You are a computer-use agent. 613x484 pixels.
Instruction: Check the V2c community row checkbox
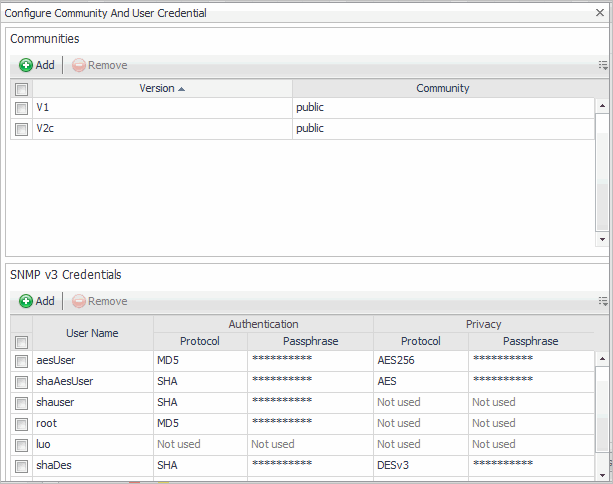[21, 129]
